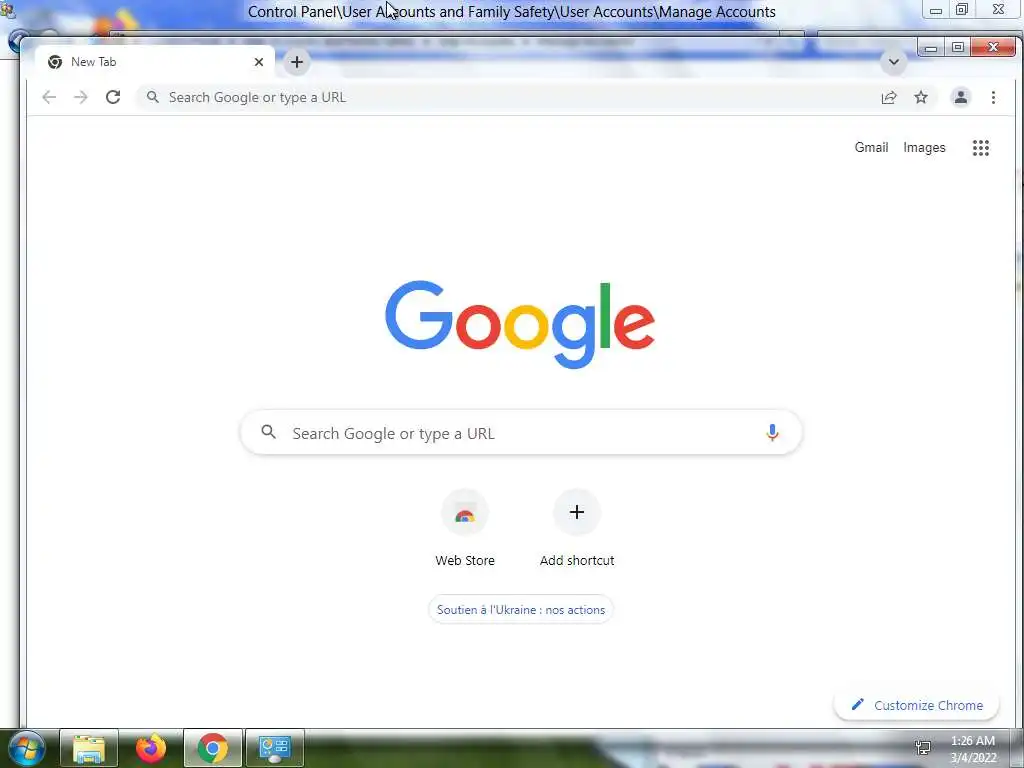Click the share this page icon

889,97
